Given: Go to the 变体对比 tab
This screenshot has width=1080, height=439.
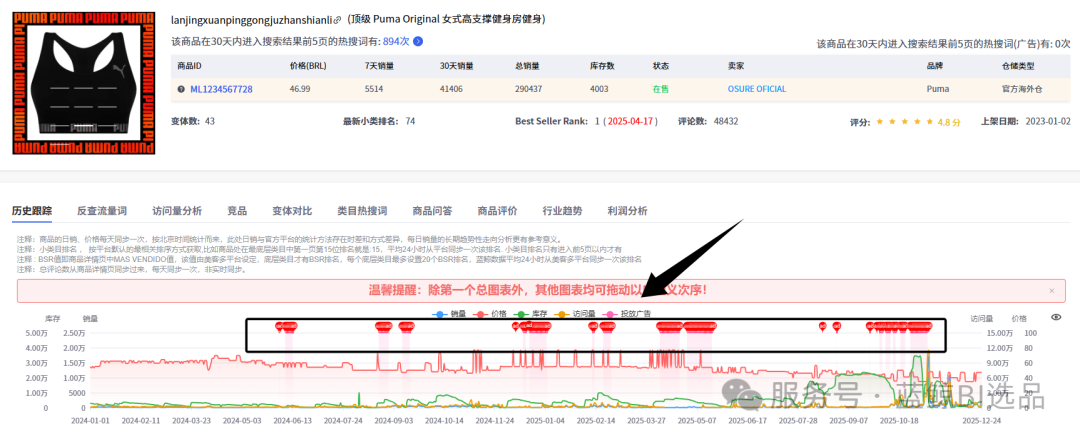Looking at the screenshot, I should (292, 211).
